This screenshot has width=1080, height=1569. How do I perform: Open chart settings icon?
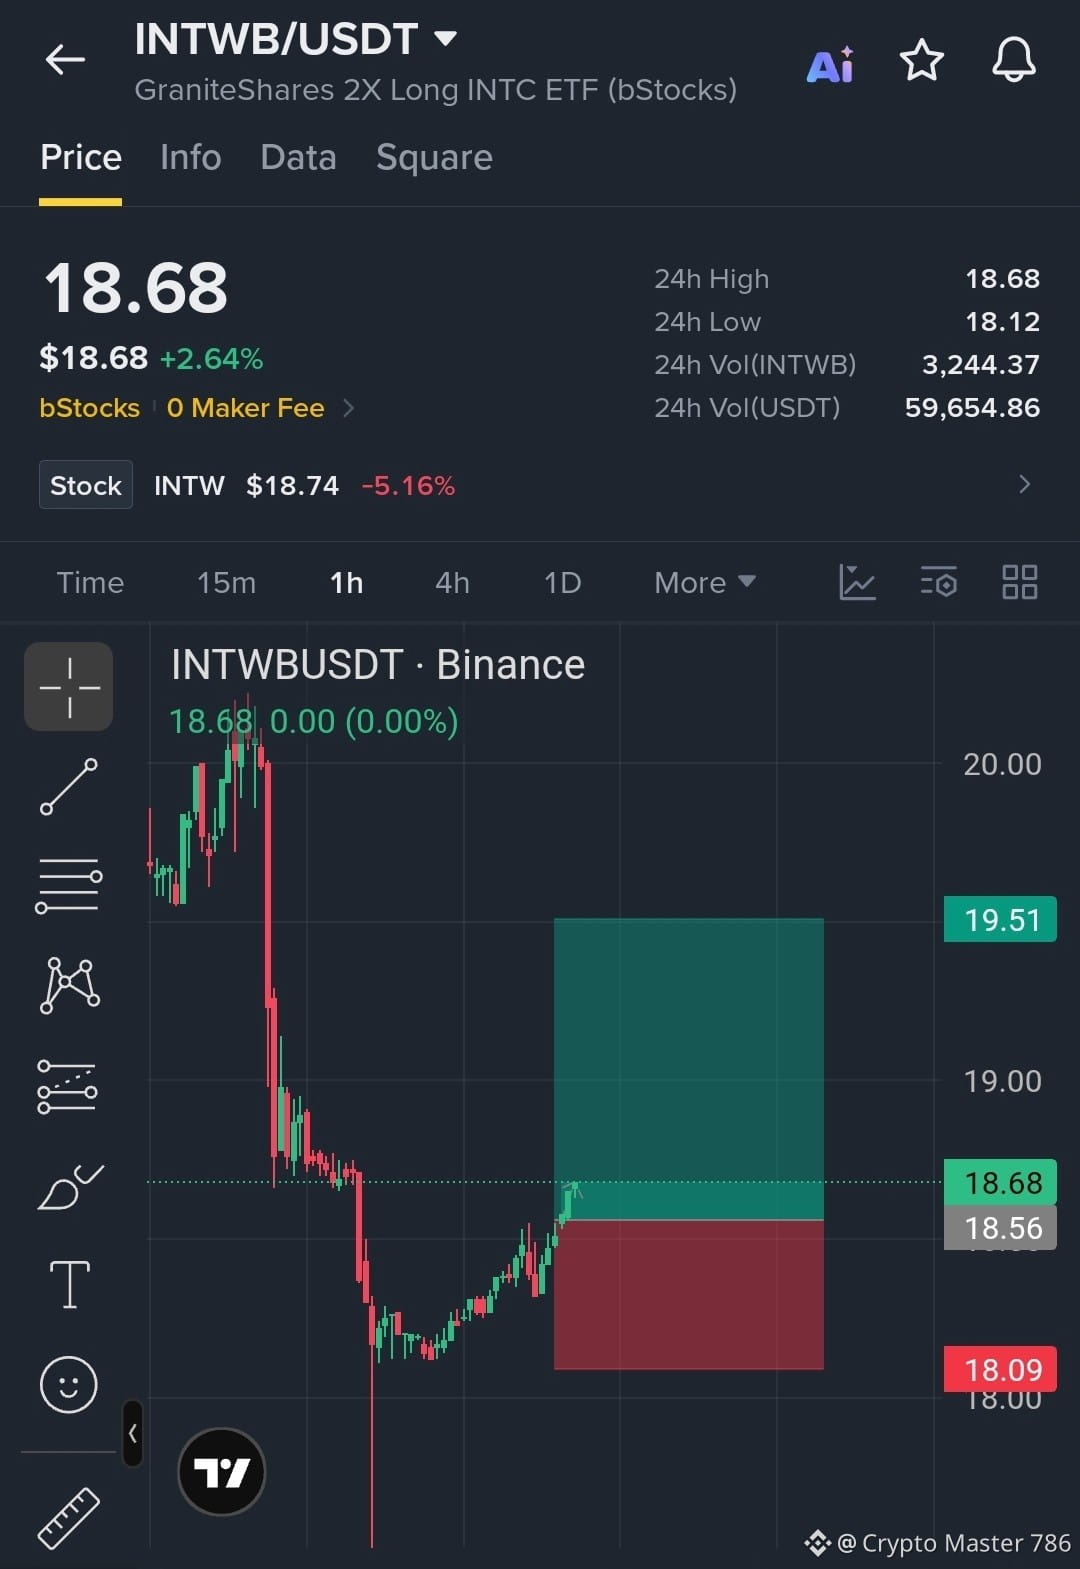pyautogui.click(x=938, y=582)
